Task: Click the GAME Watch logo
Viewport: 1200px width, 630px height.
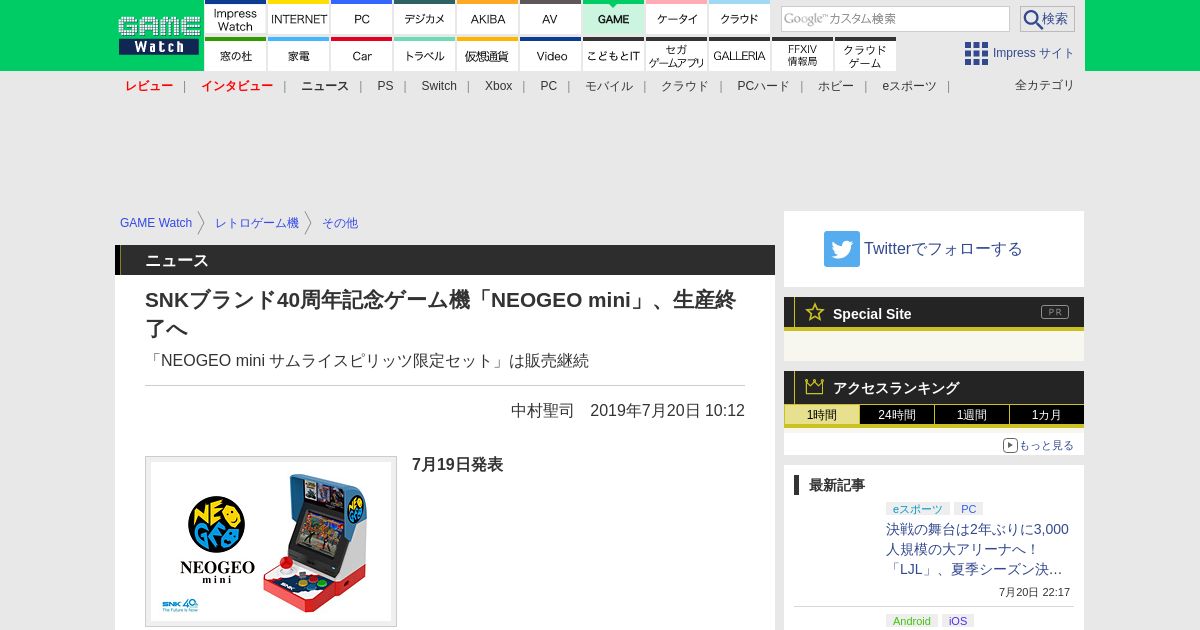Action: 159,35
